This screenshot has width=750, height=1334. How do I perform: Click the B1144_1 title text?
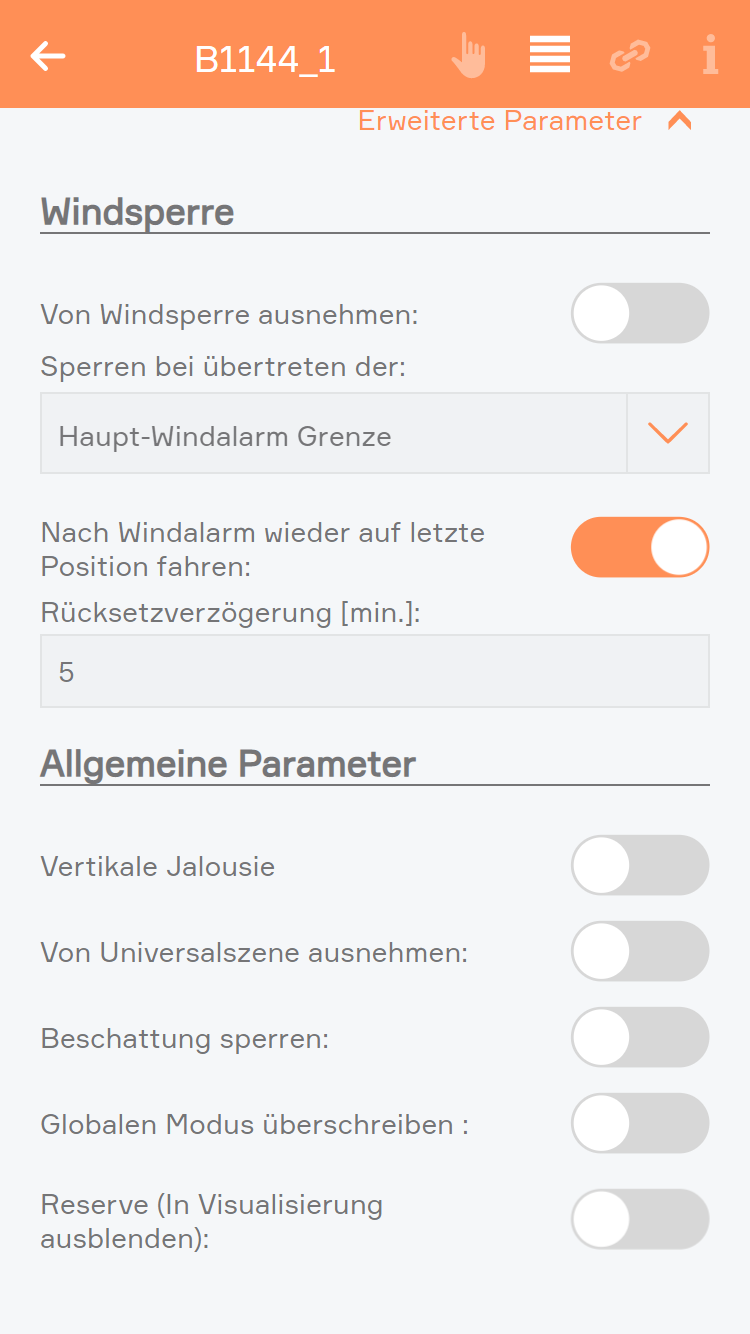pos(265,60)
